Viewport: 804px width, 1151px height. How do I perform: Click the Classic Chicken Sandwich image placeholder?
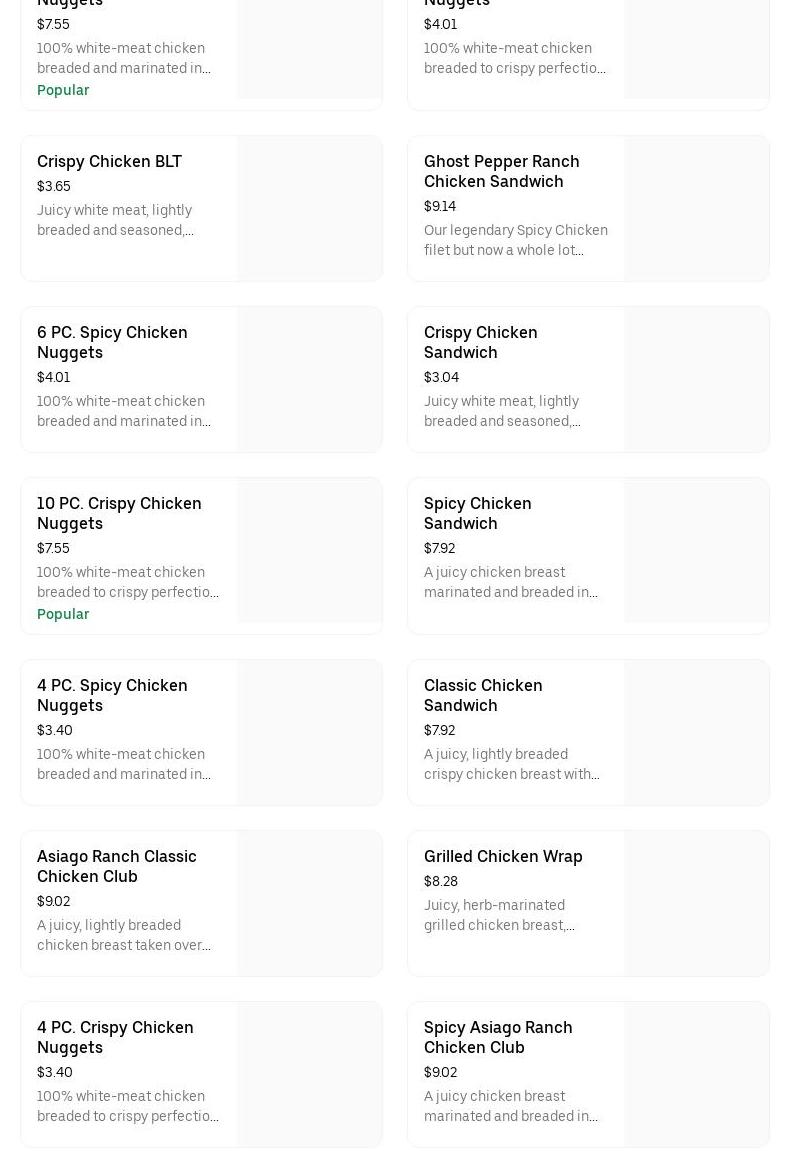point(696,732)
